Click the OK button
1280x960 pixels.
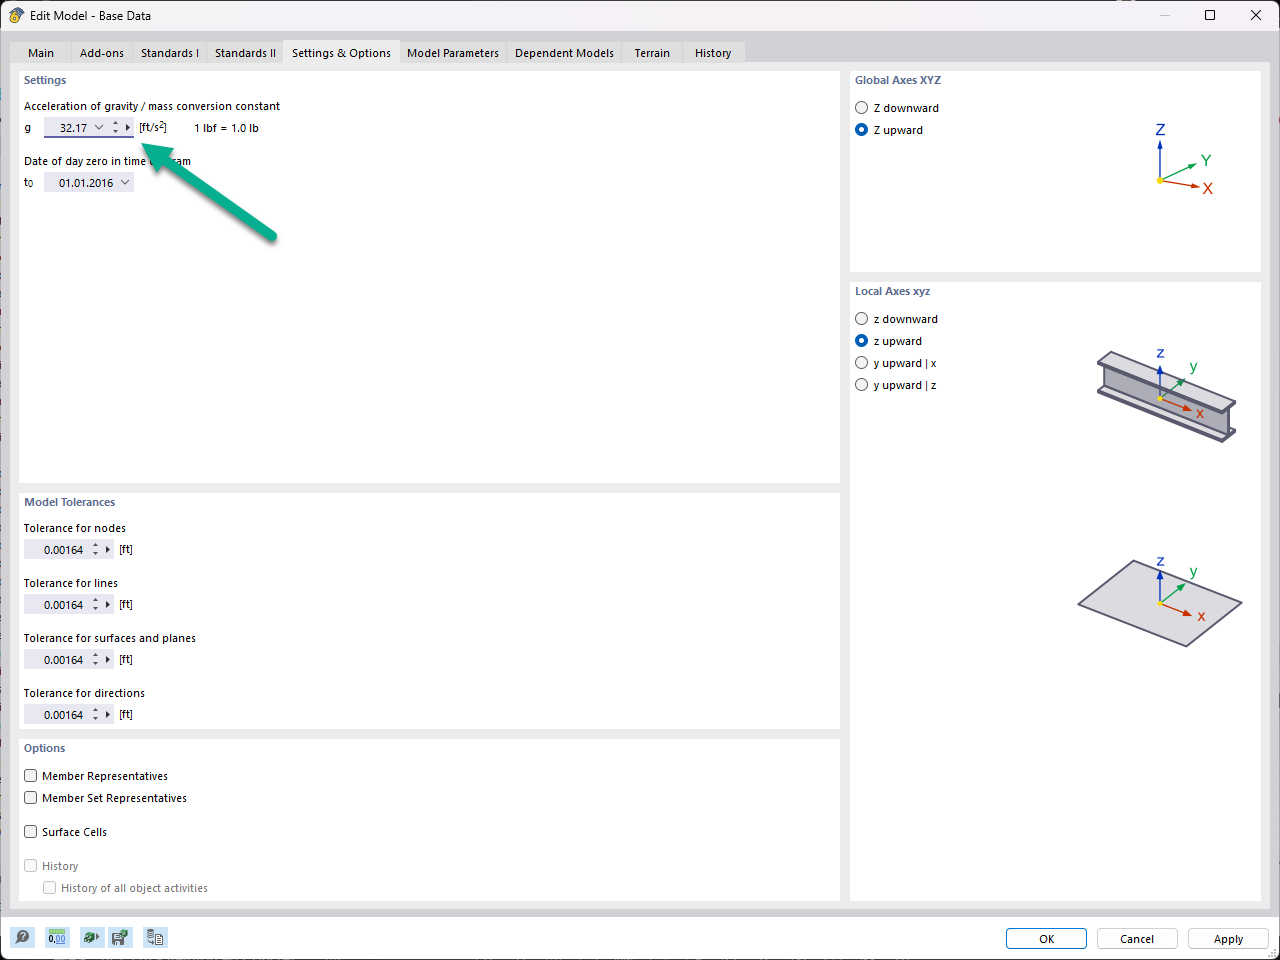click(x=1046, y=939)
